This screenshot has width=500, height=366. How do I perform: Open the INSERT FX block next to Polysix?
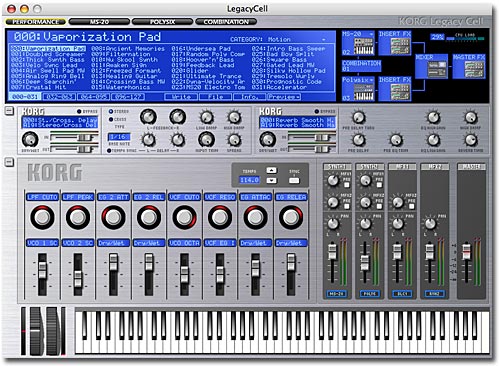click(x=395, y=89)
